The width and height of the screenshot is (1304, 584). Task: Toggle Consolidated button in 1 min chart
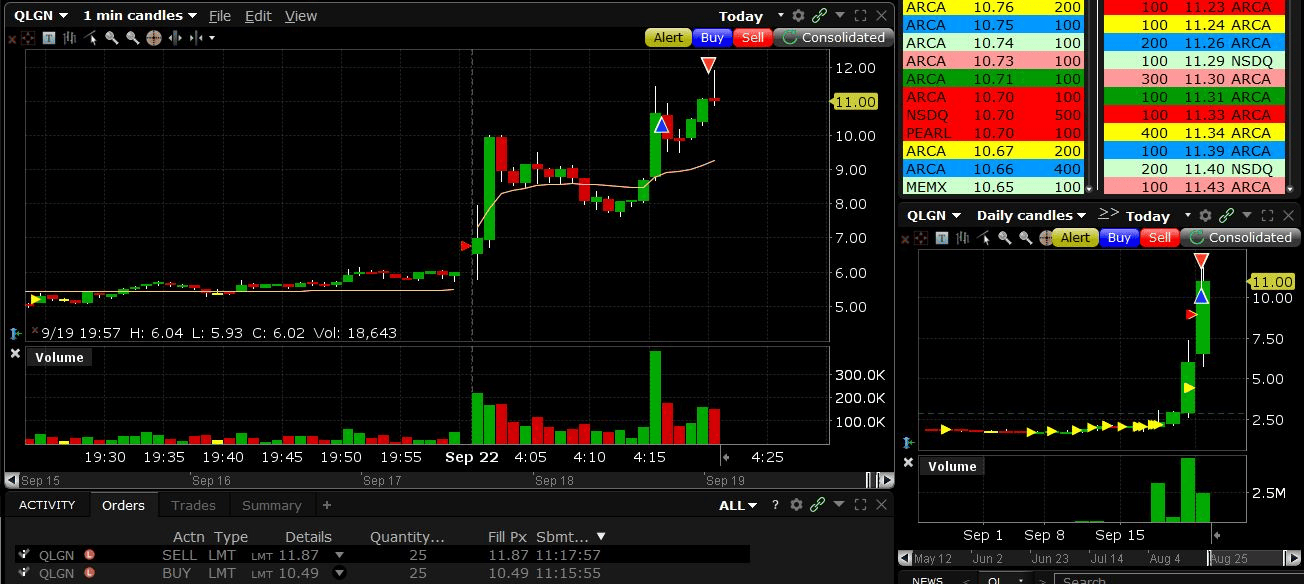coord(832,37)
